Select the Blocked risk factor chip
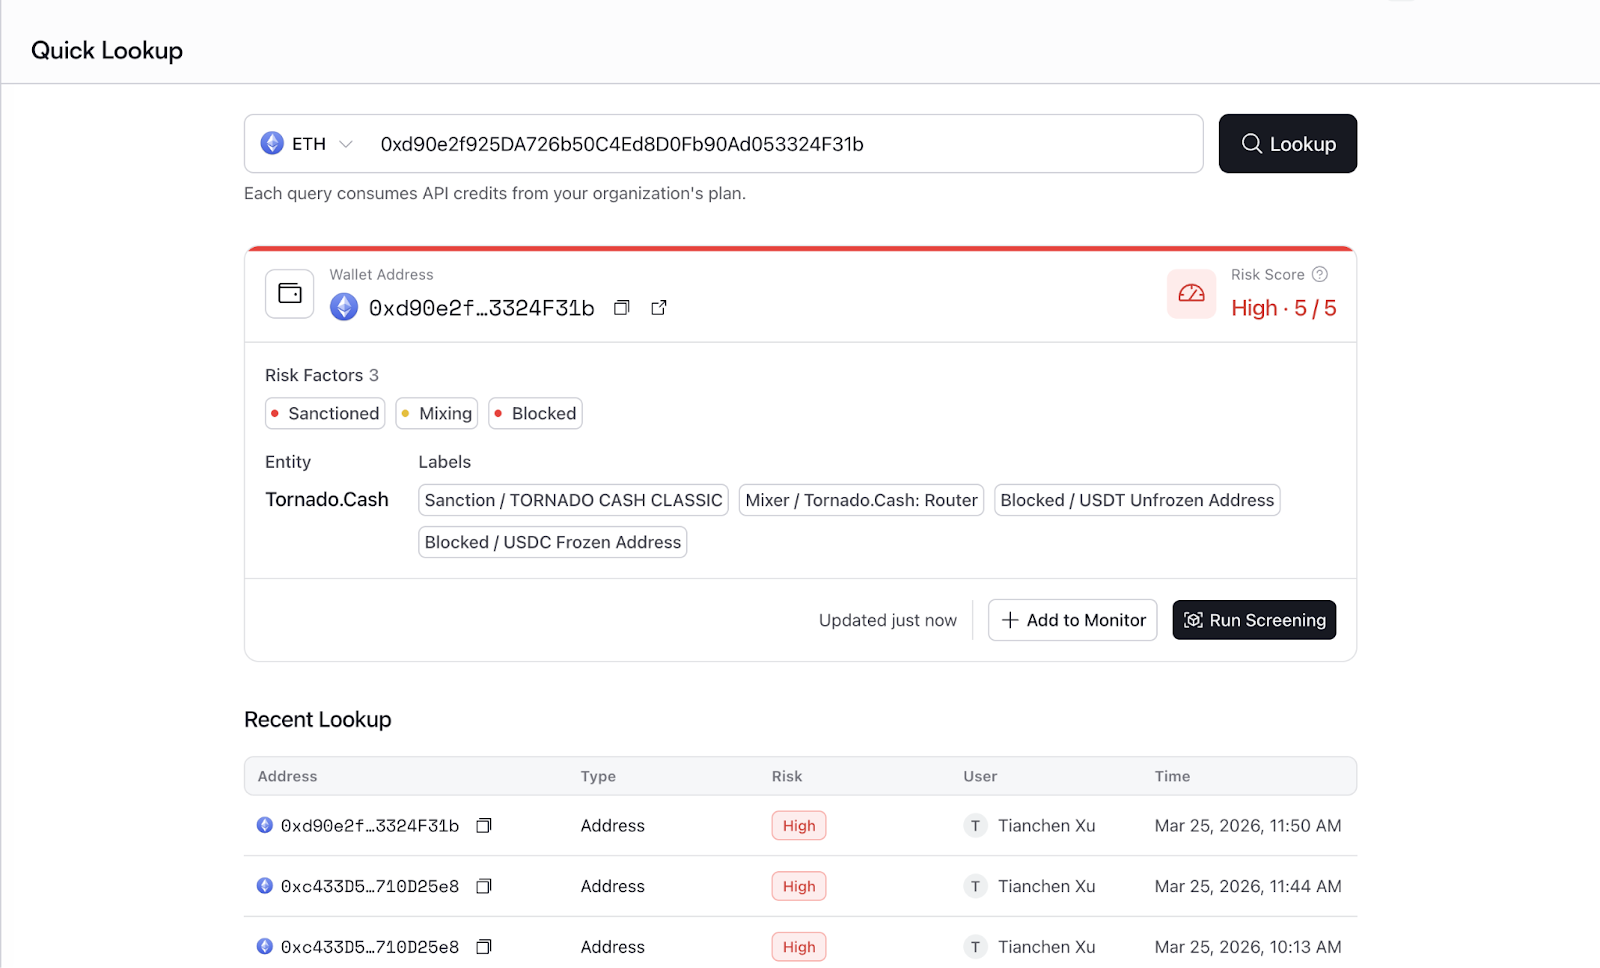Viewport: 1600px width, 968px height. [535, 413]
